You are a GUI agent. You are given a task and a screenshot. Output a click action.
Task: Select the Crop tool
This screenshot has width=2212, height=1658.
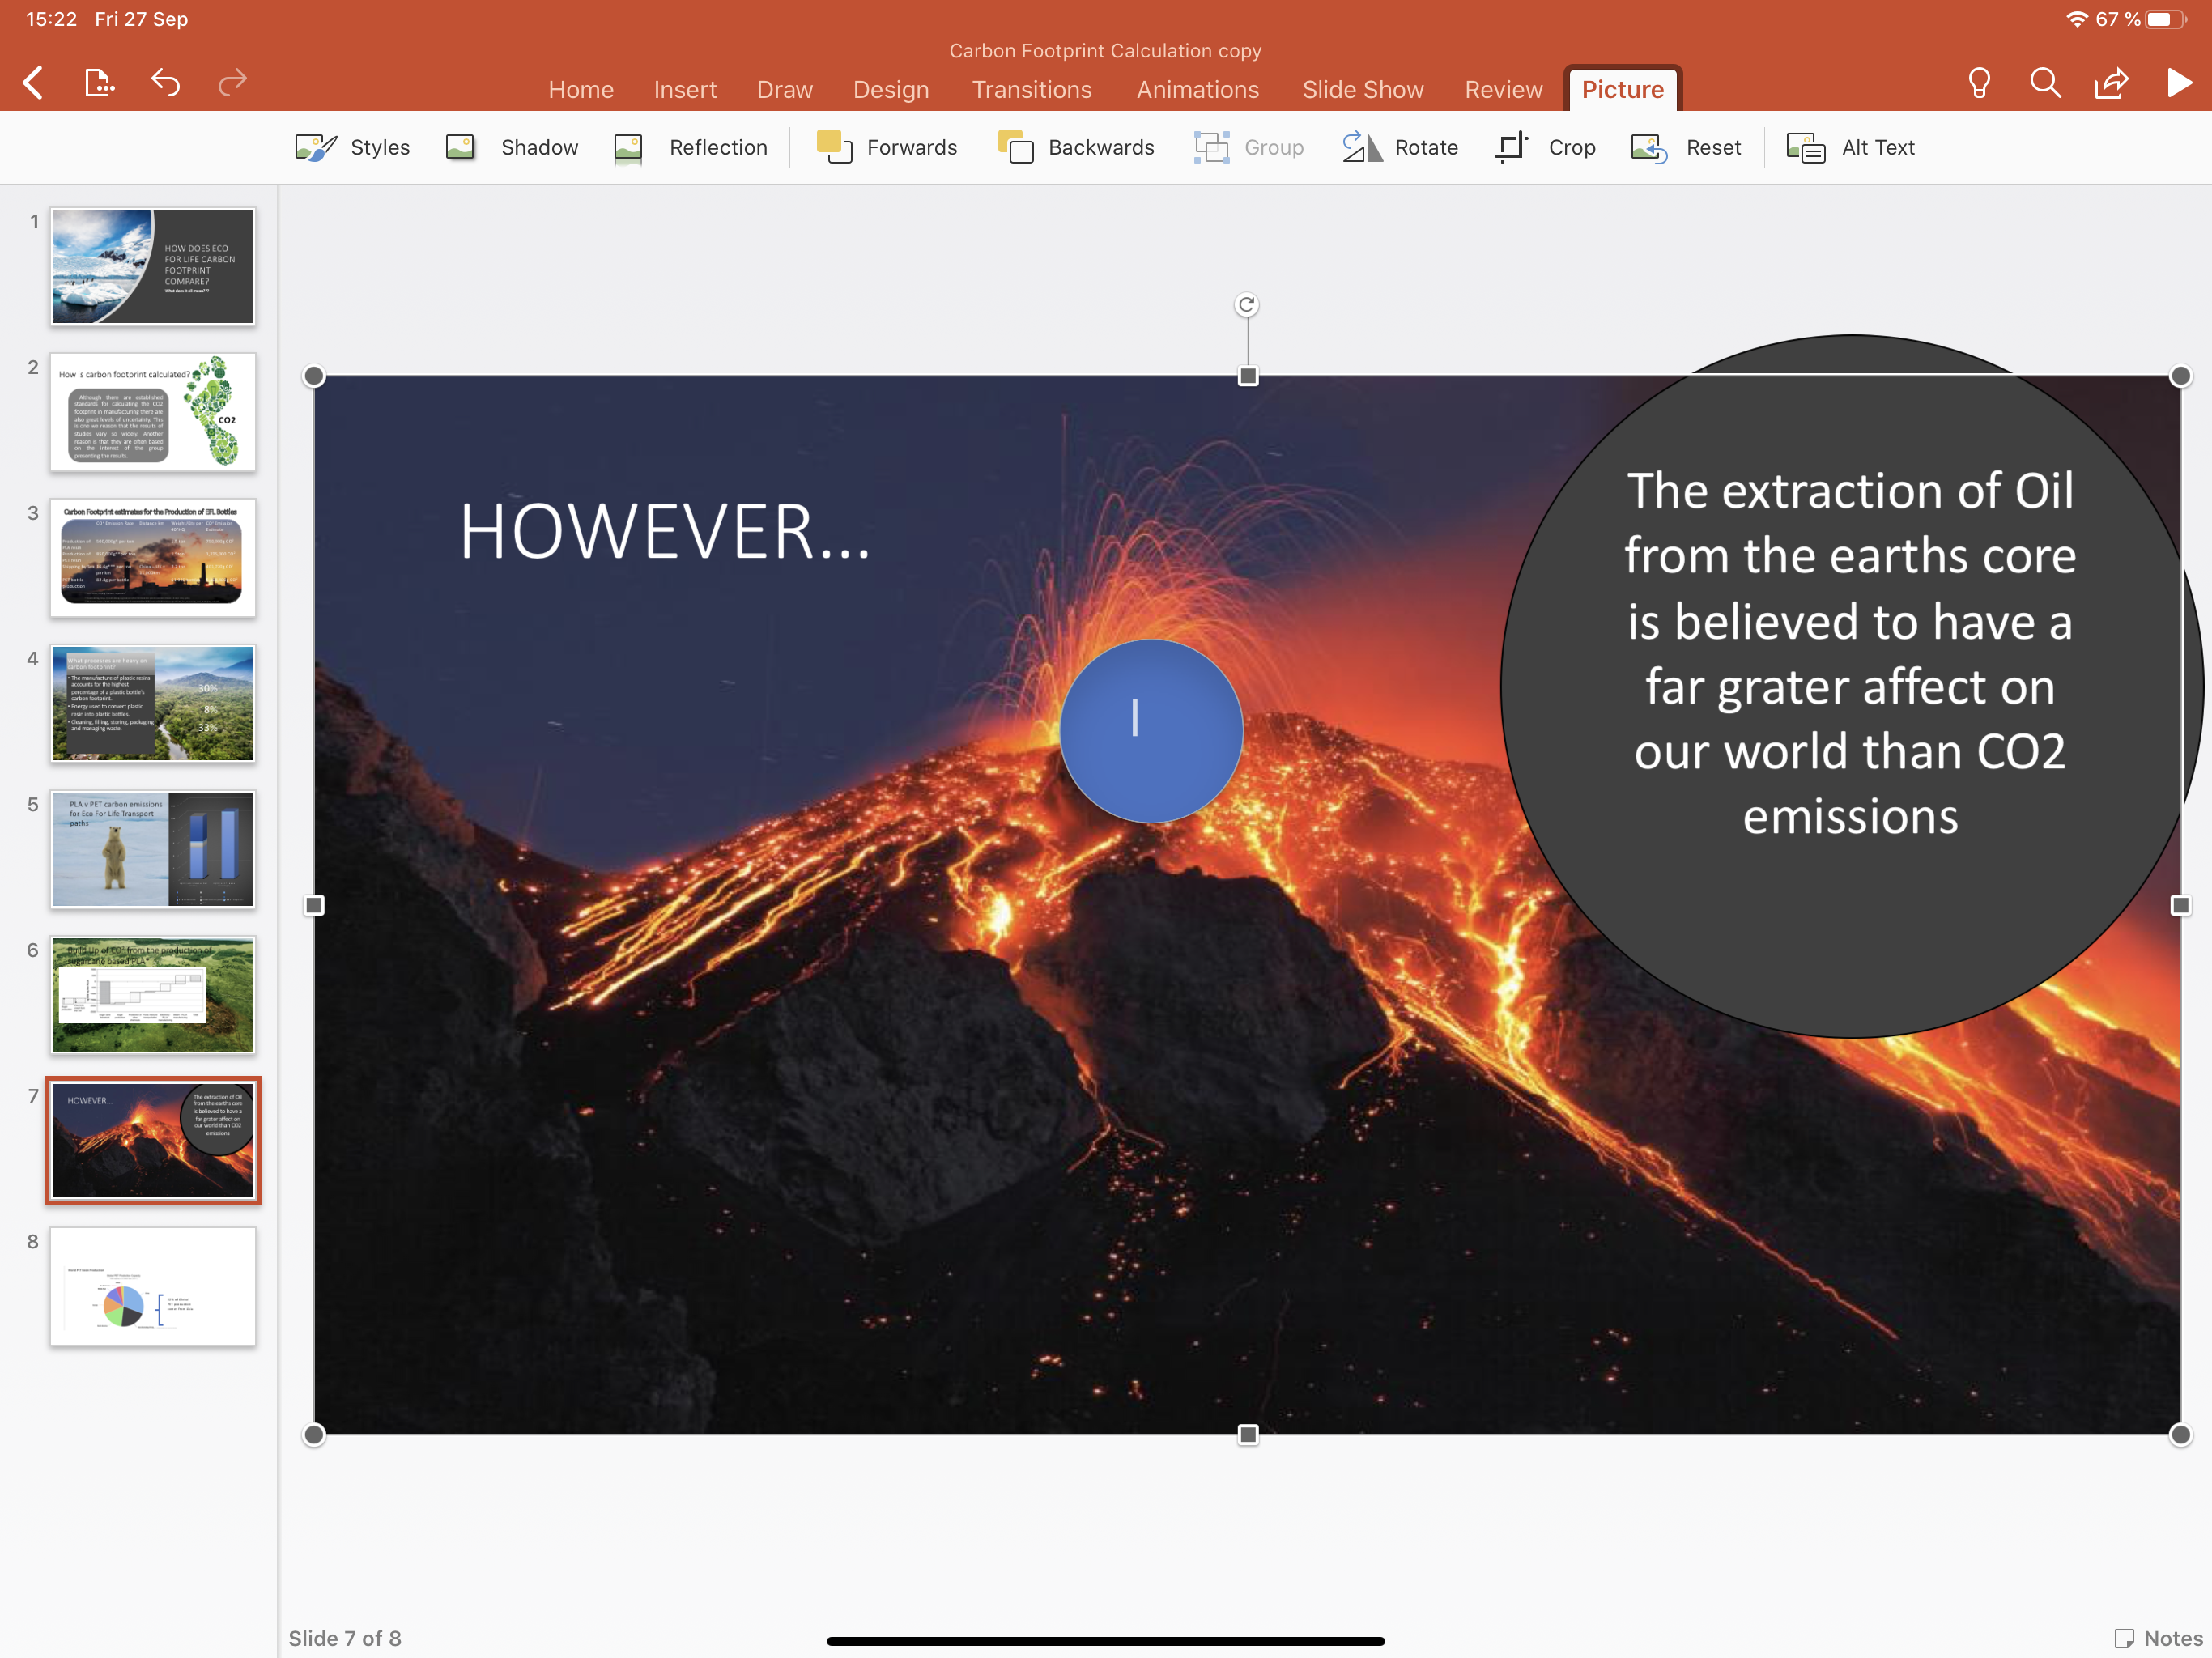coord(1545,148)
